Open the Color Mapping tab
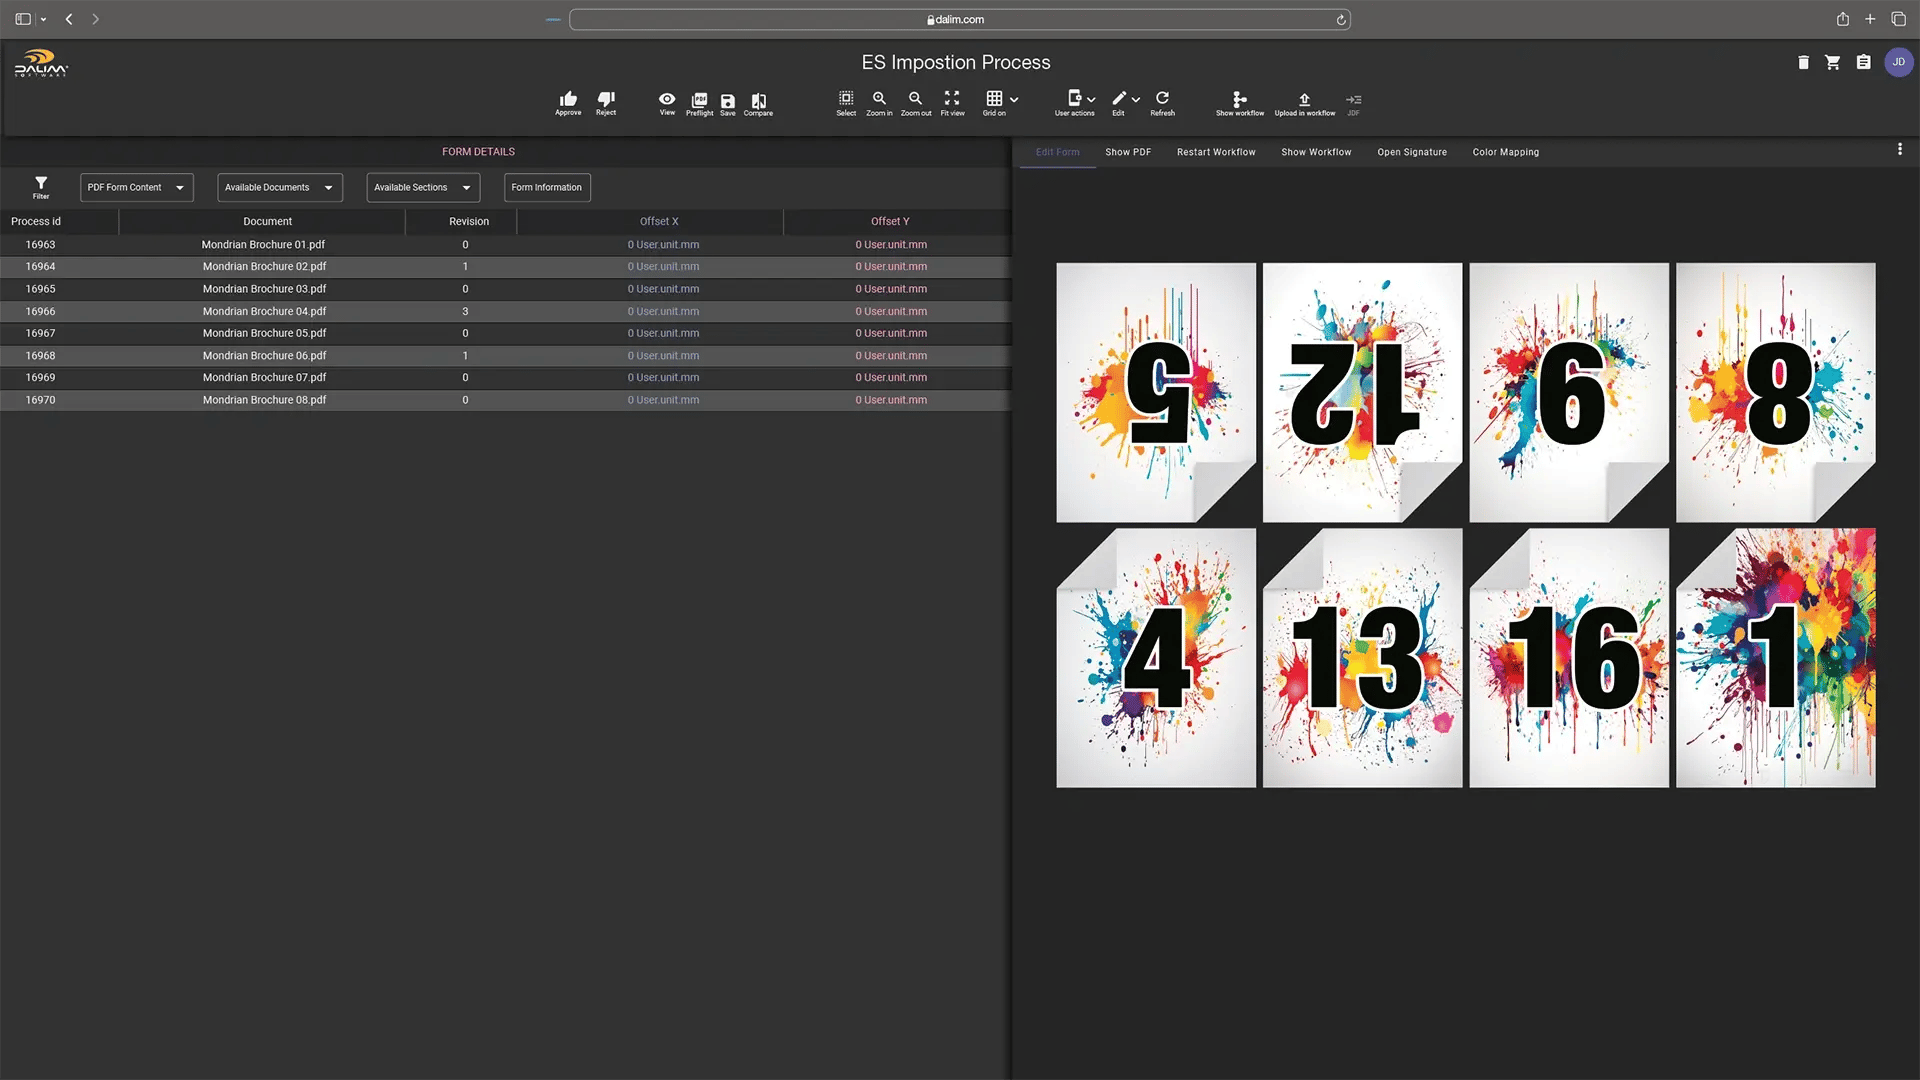Screen dimensions: 1920x1080 [1505, 152]
